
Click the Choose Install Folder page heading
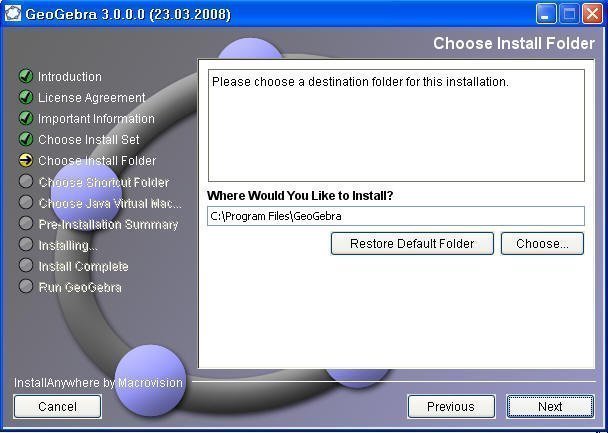pyautogui.click(x=514, y=43)
